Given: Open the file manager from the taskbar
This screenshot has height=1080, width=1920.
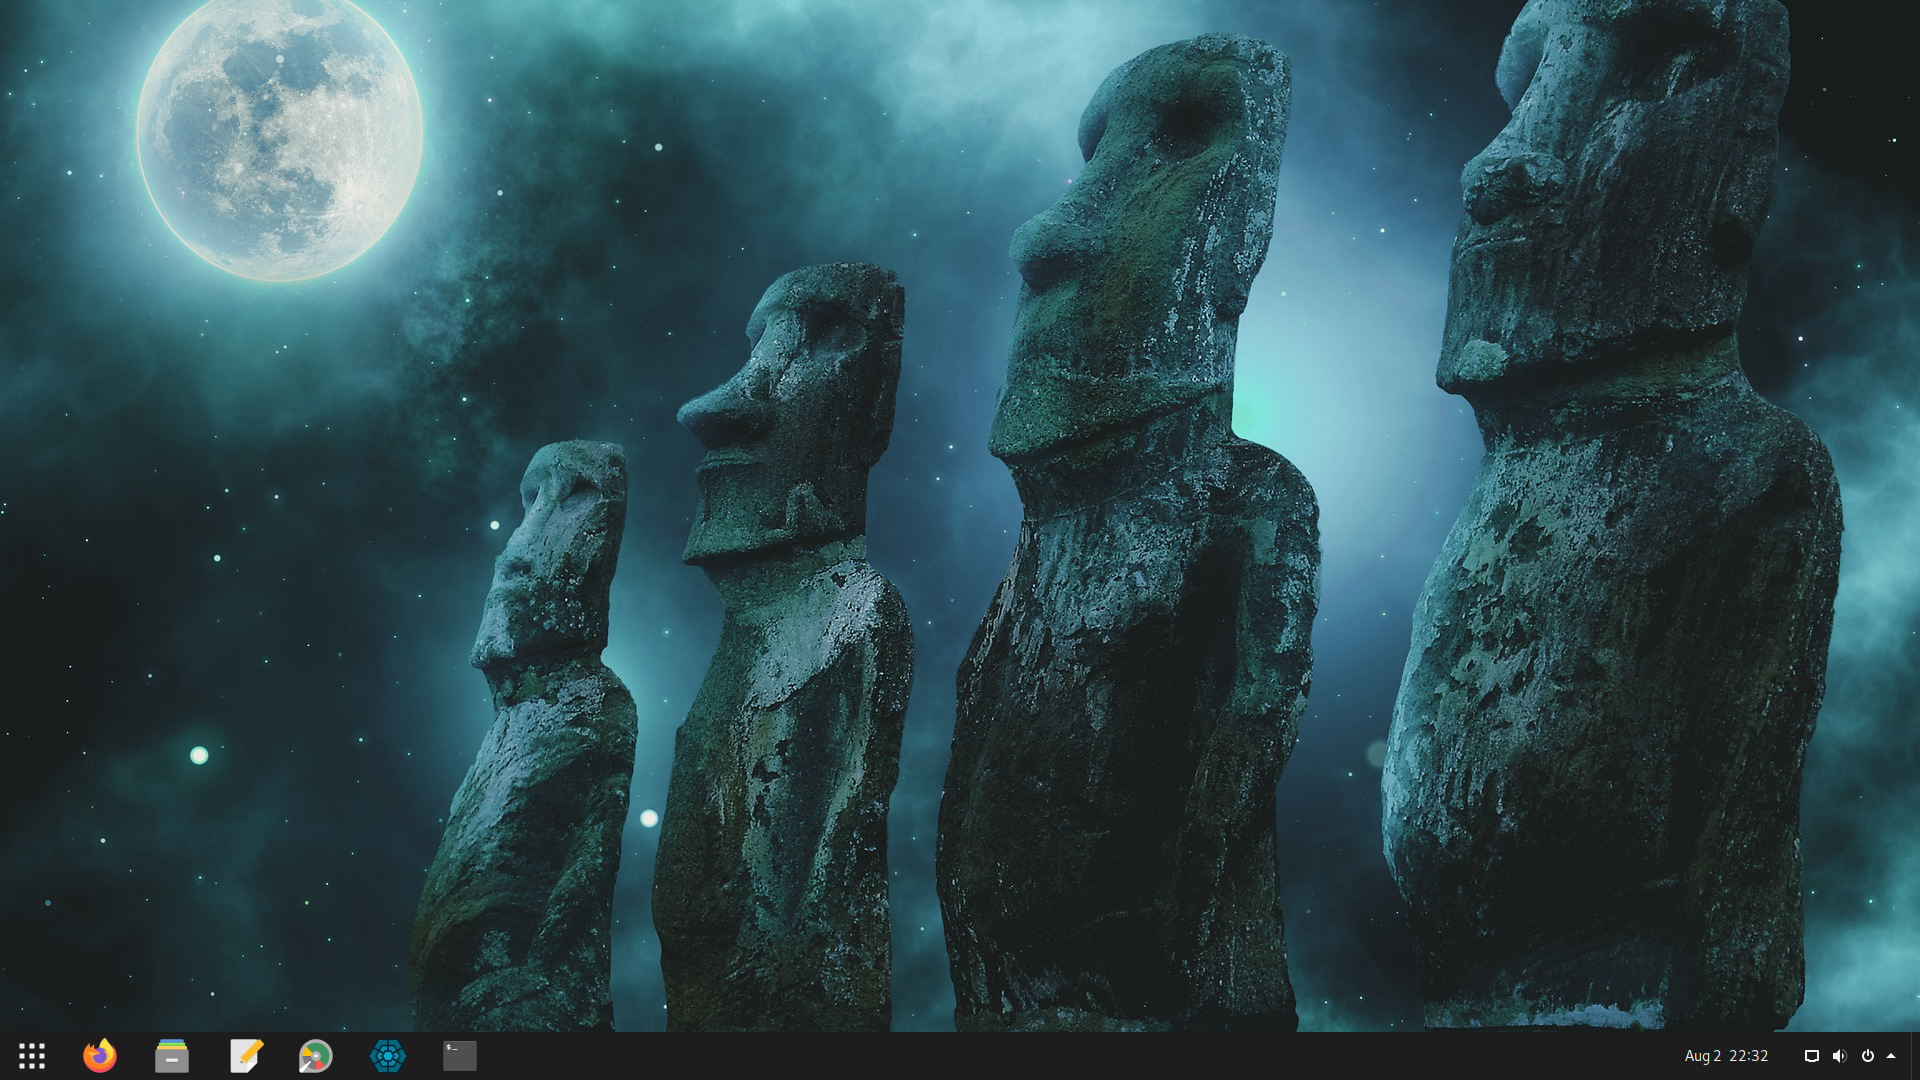Looking at the screenshot, I should (x=172, y=1056).
